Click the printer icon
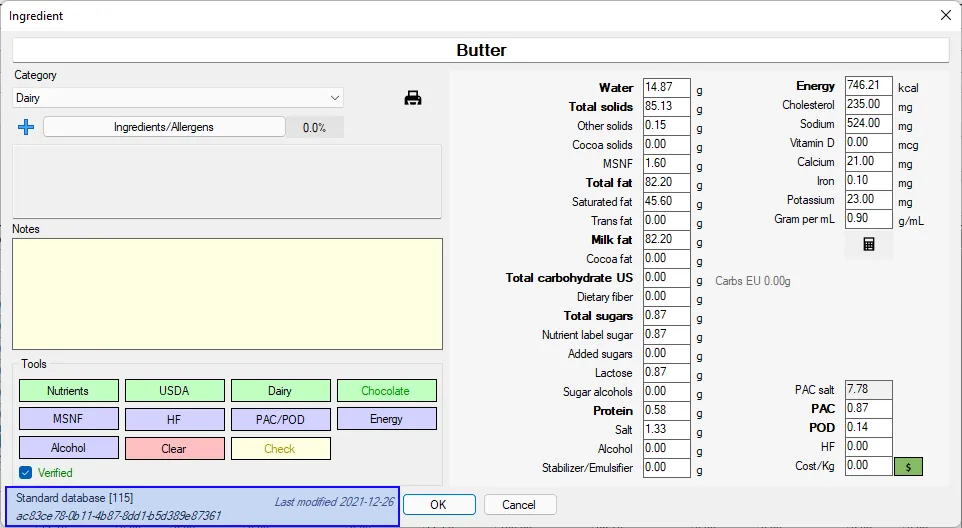 (x=413, y=98)
